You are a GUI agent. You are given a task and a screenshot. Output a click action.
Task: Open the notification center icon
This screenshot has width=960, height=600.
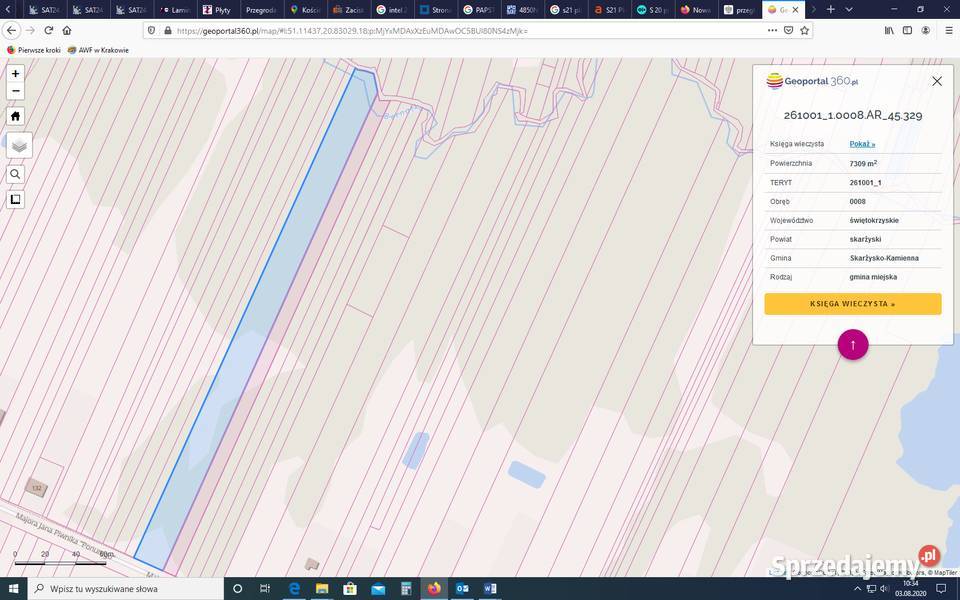pyautogui.click(x=941, y=588)
